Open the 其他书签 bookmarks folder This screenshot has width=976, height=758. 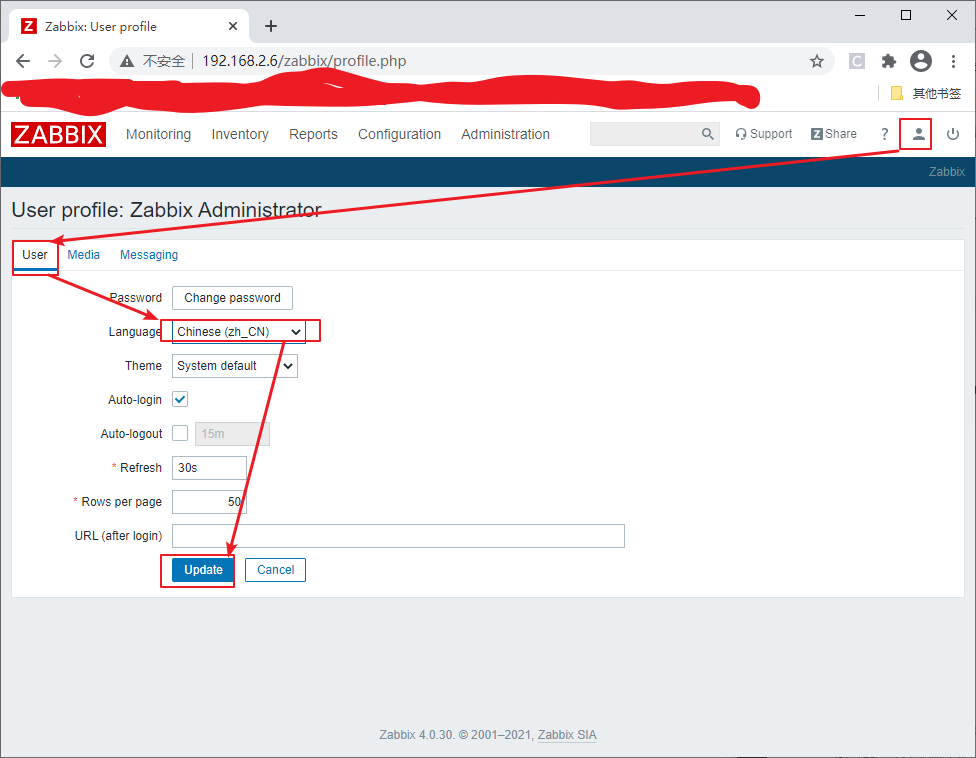pyautogui.click(x=926, y=93)
